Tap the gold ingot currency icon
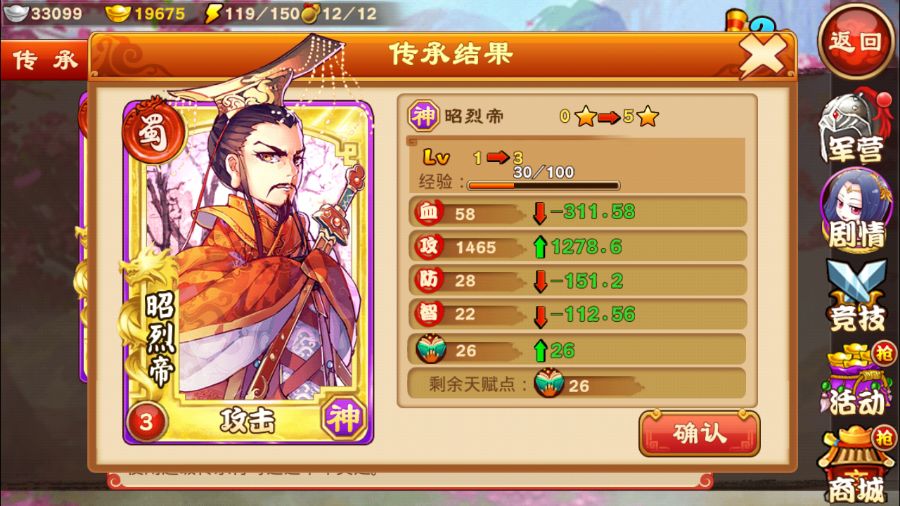 click(x=118, y=13)
